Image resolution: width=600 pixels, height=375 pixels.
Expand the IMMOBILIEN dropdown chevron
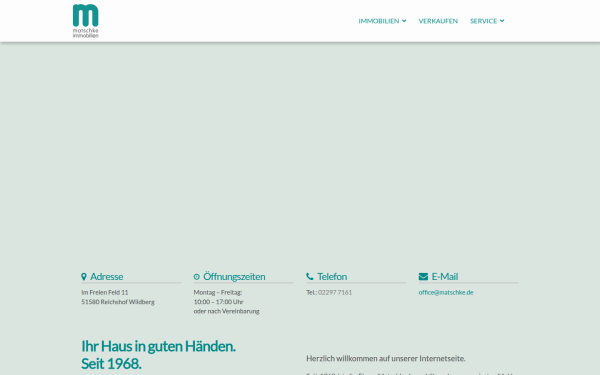pos(404,21)
